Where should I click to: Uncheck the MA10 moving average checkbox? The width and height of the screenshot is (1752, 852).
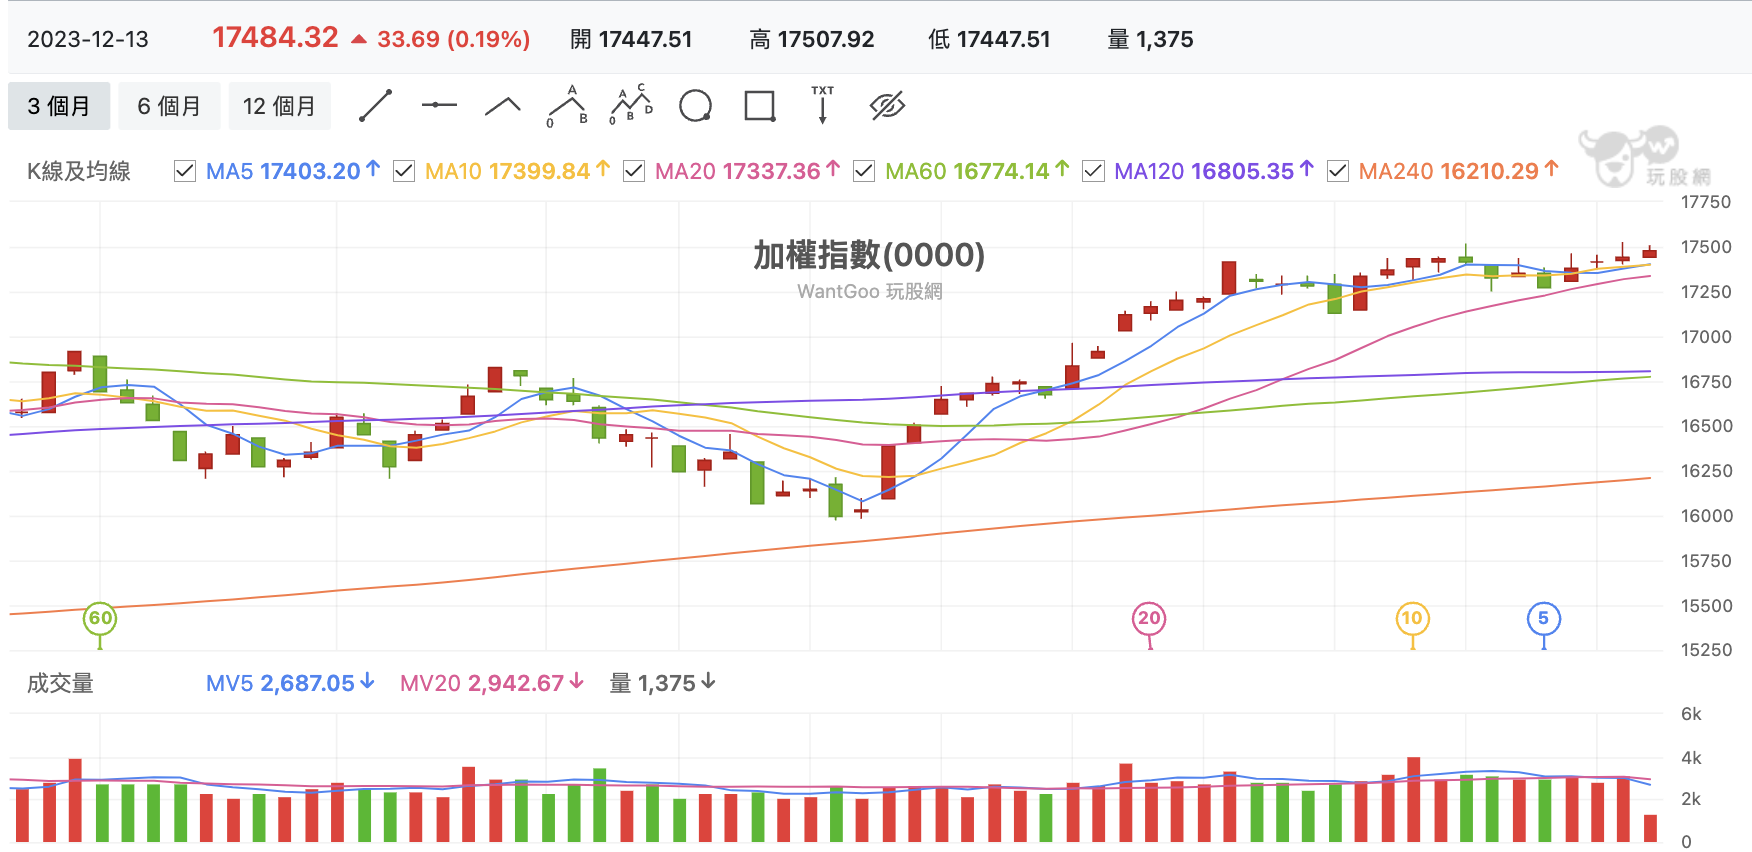click(x=404, y=171)
